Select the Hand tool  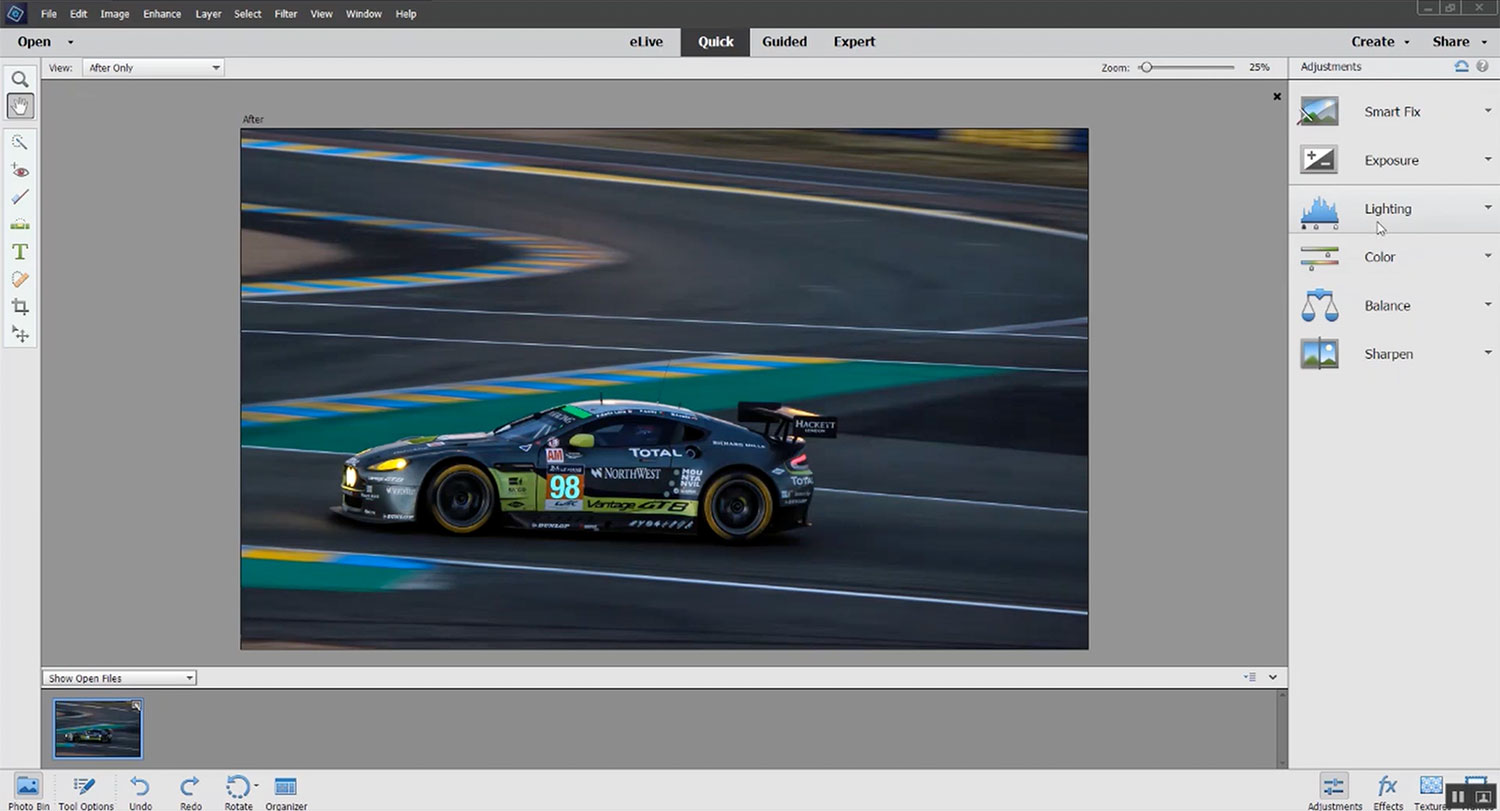point(20,106)
